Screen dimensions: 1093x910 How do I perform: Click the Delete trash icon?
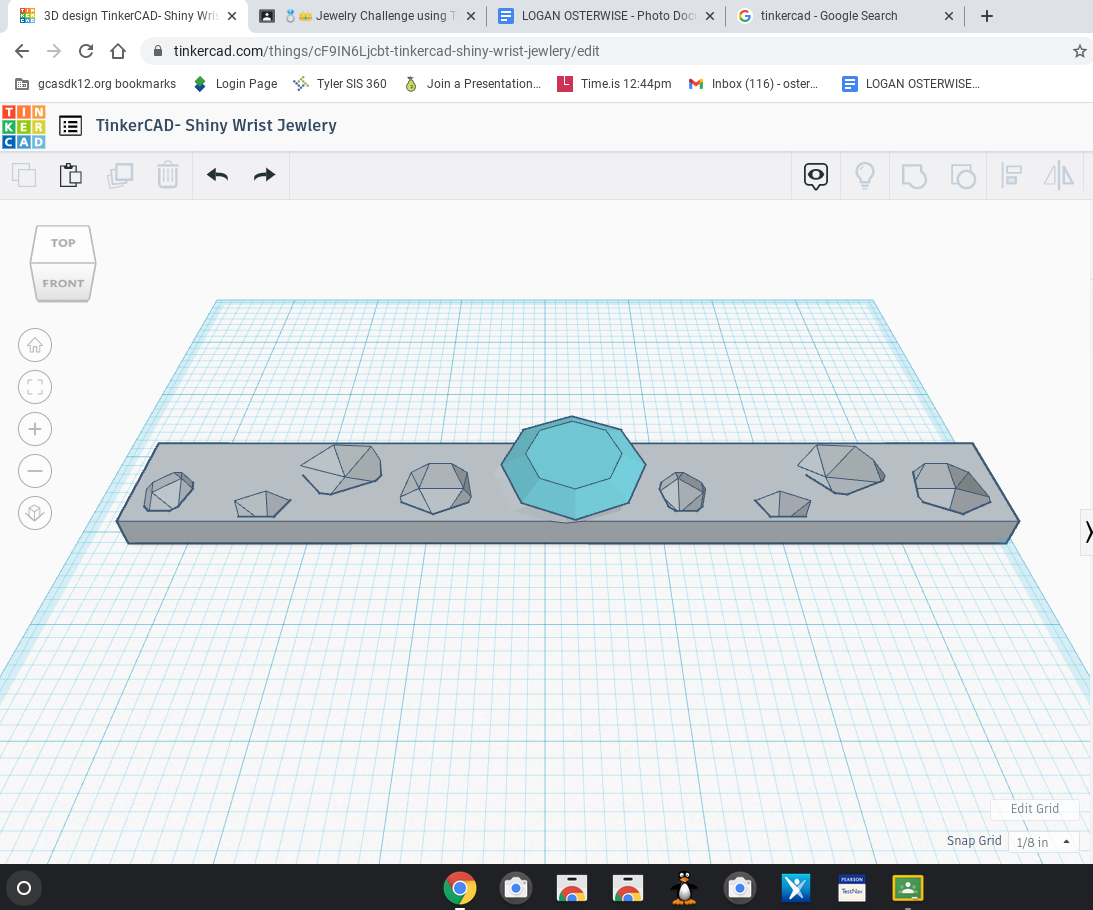[167, 175]
